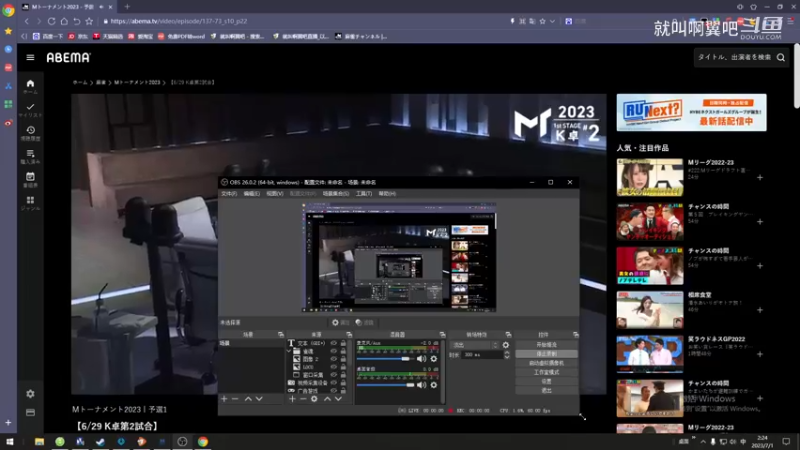Click Start Streaming button in OBS Controls

point(546,345)
